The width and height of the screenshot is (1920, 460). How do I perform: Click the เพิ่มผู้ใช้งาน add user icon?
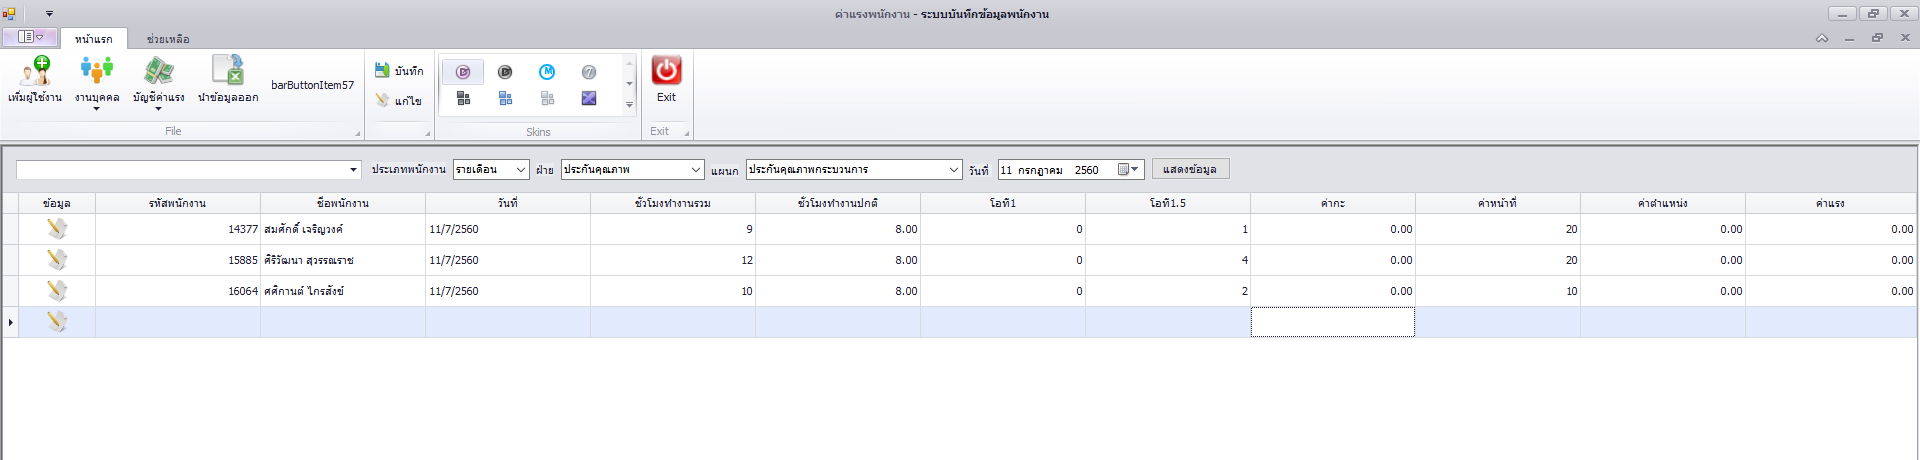pos(35,71)
